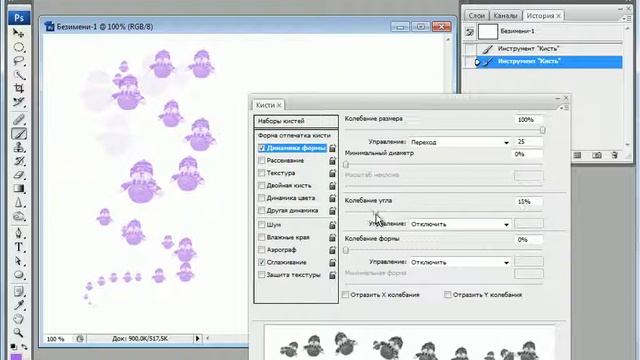Select the Gradient tool

click(x=18, y=189)
